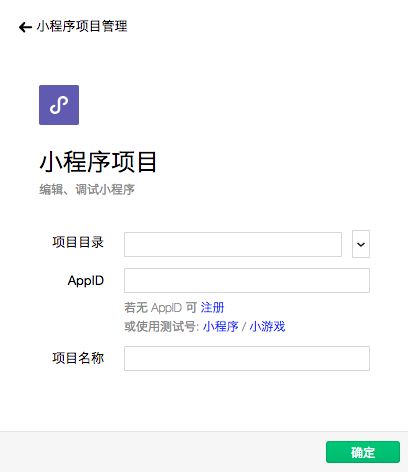The width and height of the screenshot is (408, 473).
Task: Expand the 项目目录 dropdown chevron
Action: (x=361, y=244)
